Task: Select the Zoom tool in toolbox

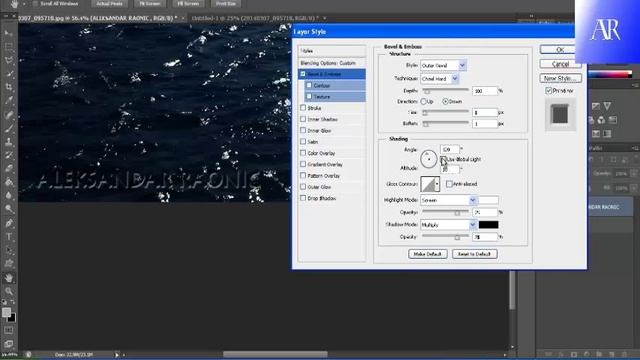Action: [9, 291]
